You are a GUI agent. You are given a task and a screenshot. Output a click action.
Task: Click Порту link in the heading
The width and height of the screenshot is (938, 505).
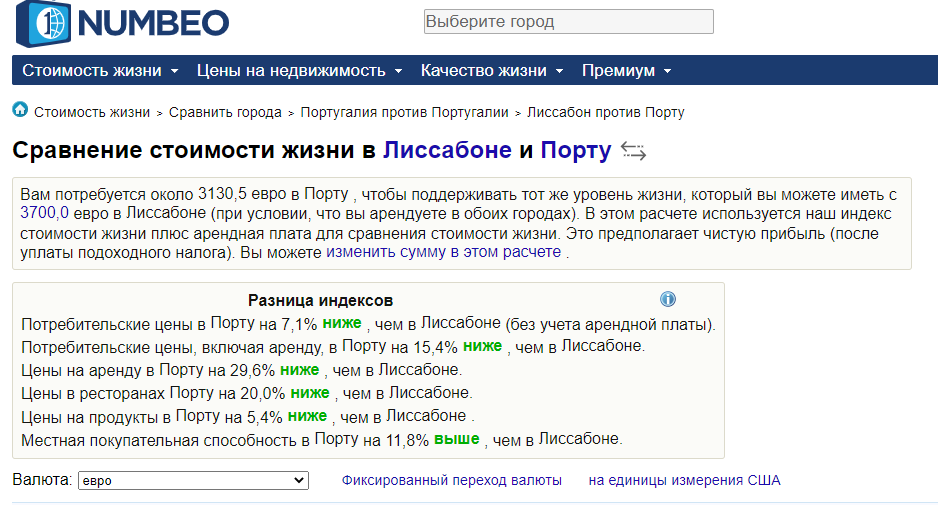[x=575, y=151]
